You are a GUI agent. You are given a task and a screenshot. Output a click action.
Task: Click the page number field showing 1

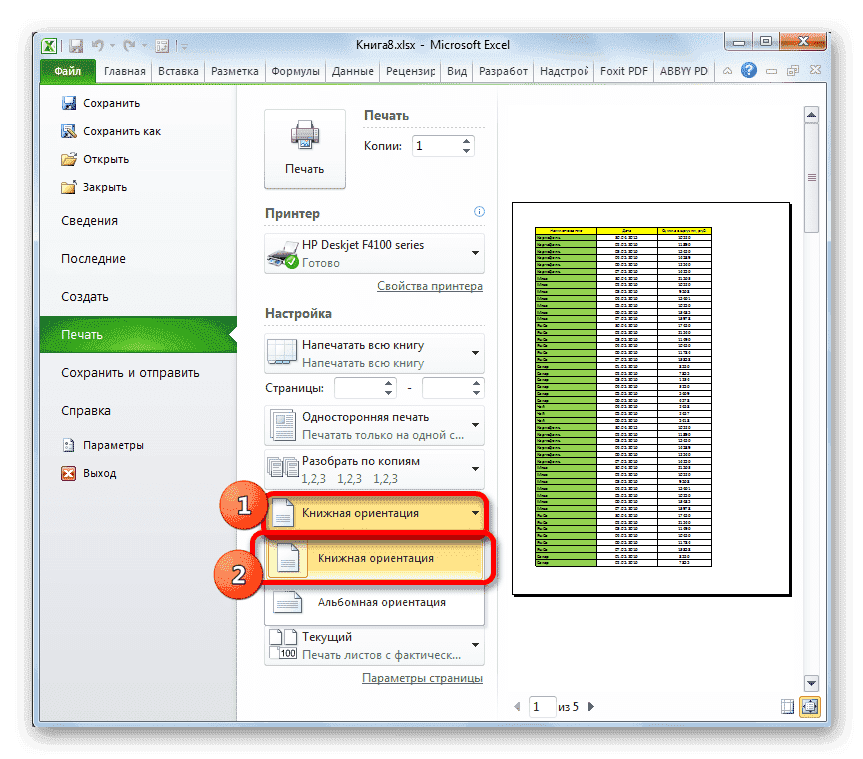point(542,706)
